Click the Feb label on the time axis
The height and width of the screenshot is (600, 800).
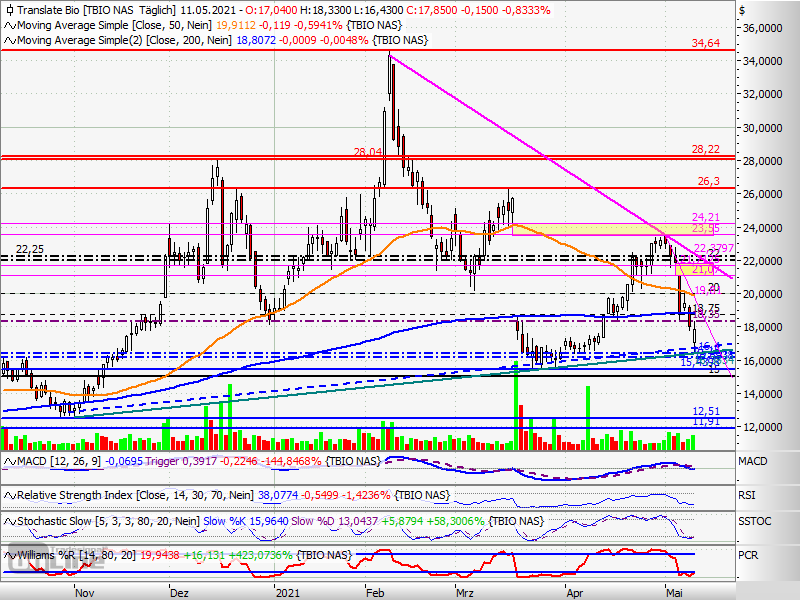[375, 593]
